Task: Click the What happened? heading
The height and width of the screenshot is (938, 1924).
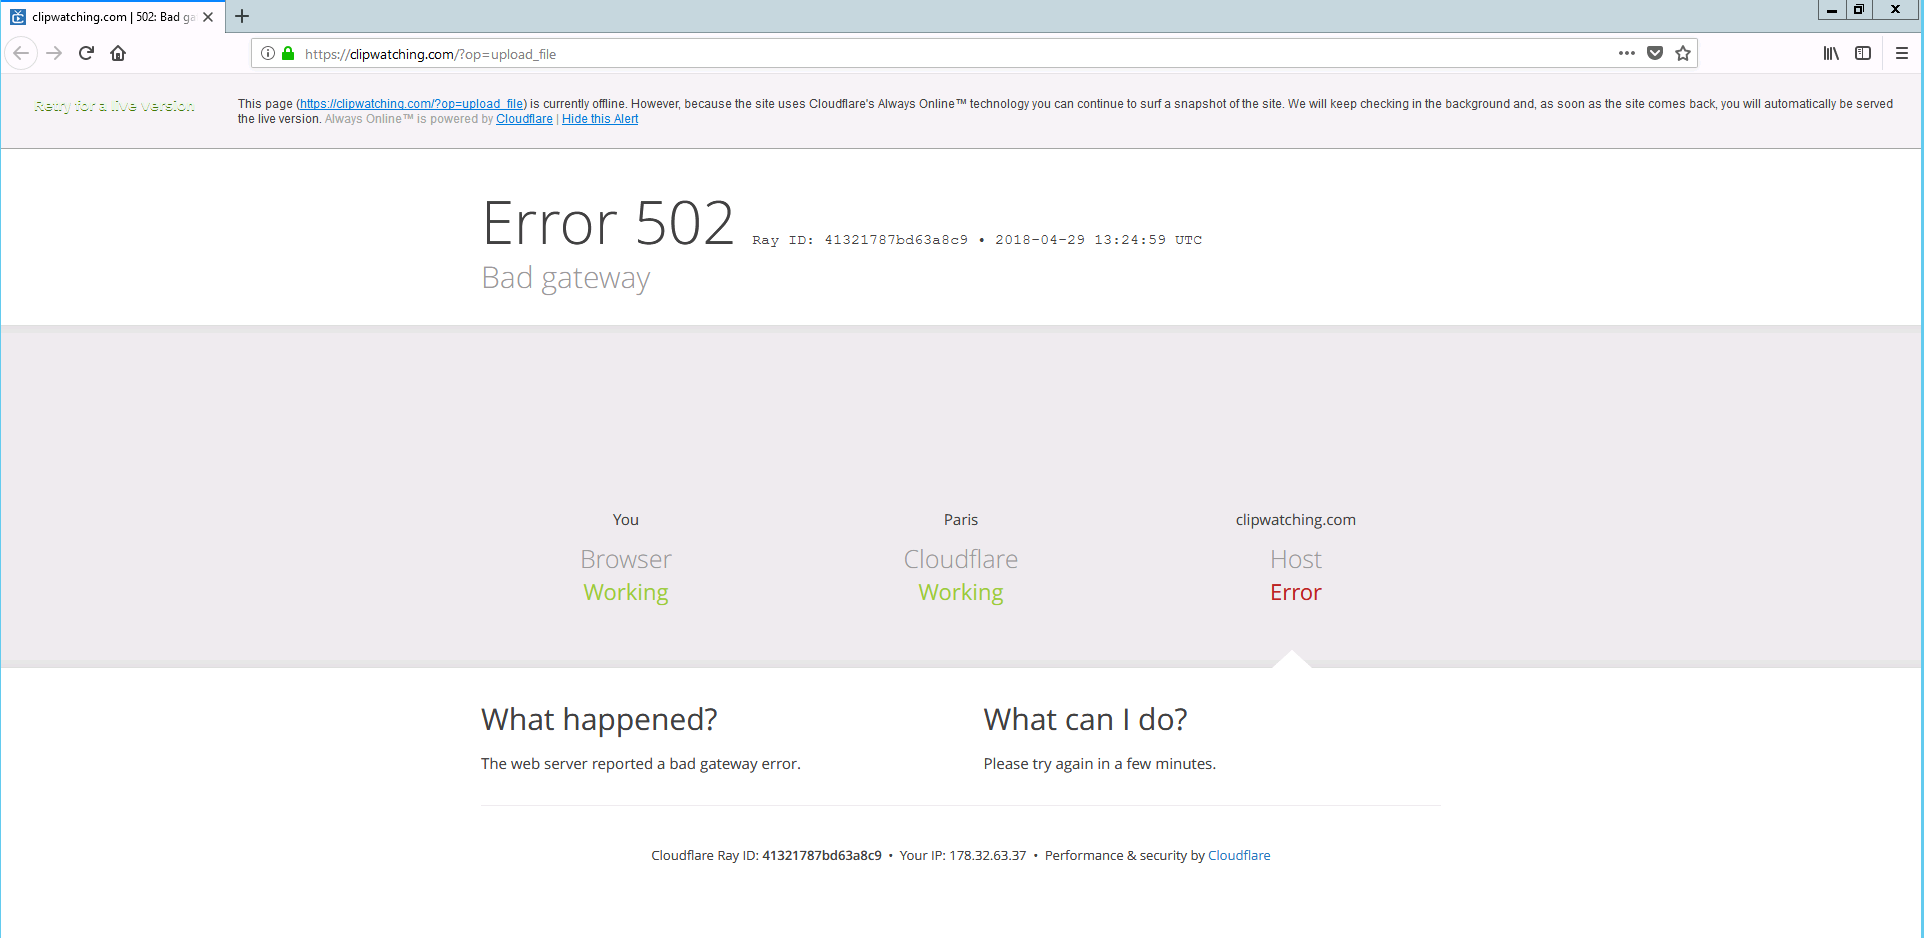Action: (x=599, y=719)
